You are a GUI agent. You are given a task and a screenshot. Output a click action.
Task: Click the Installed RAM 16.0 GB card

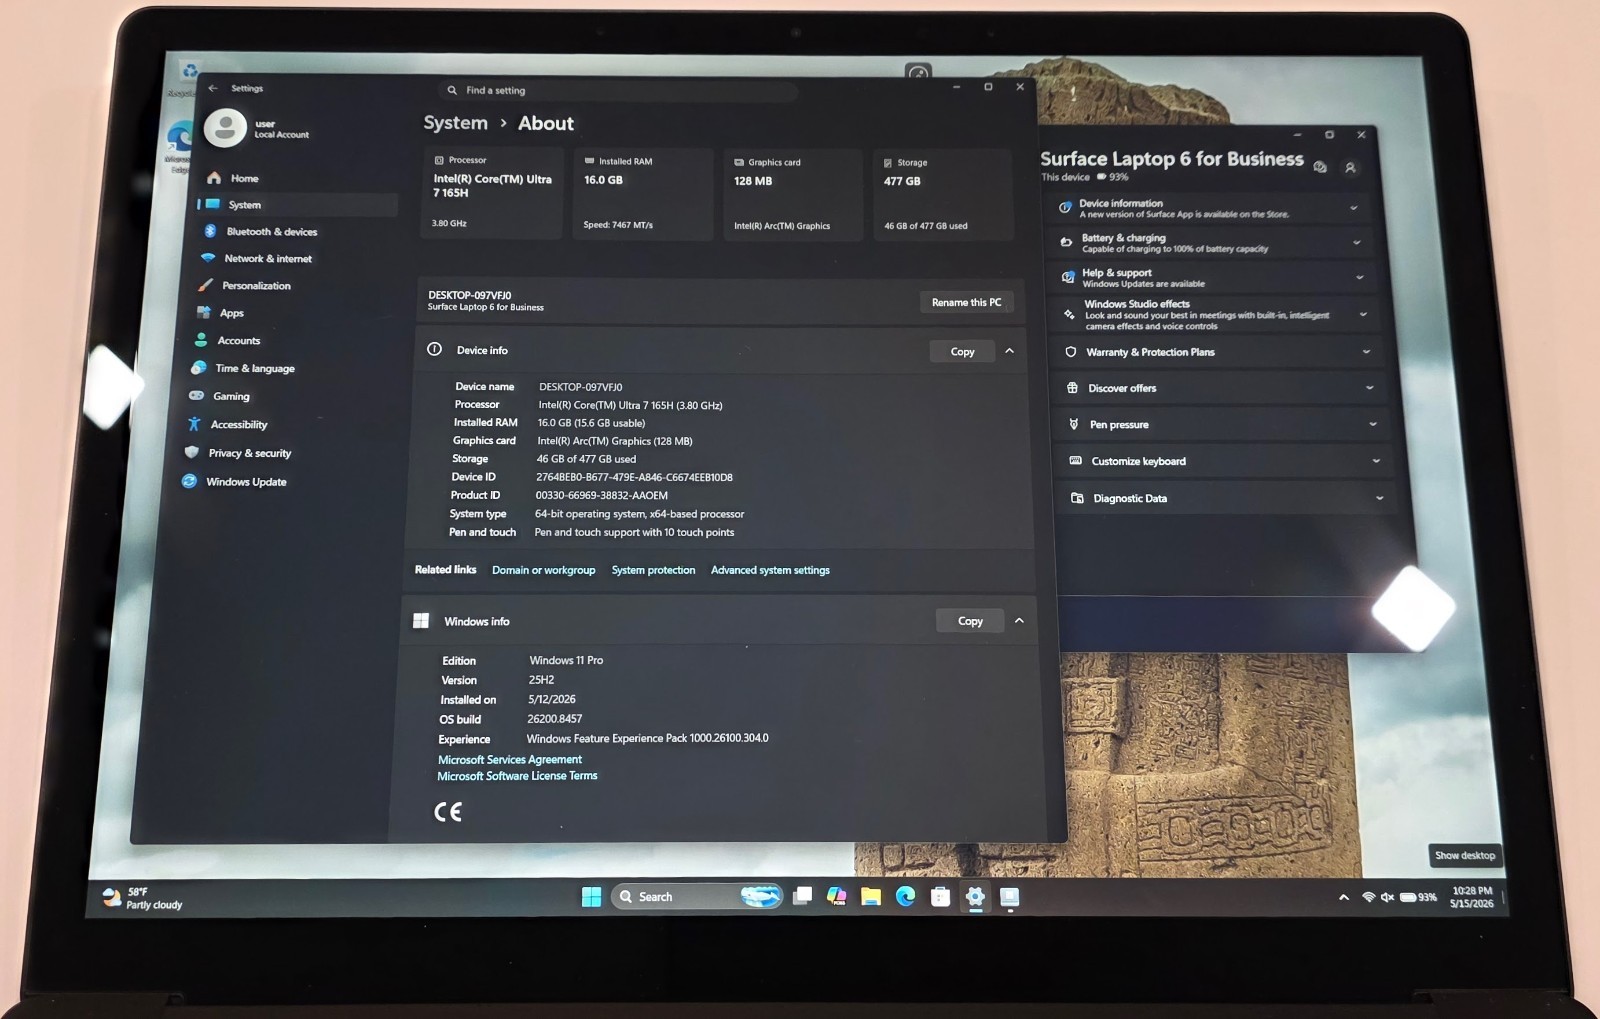click(643, 194)
